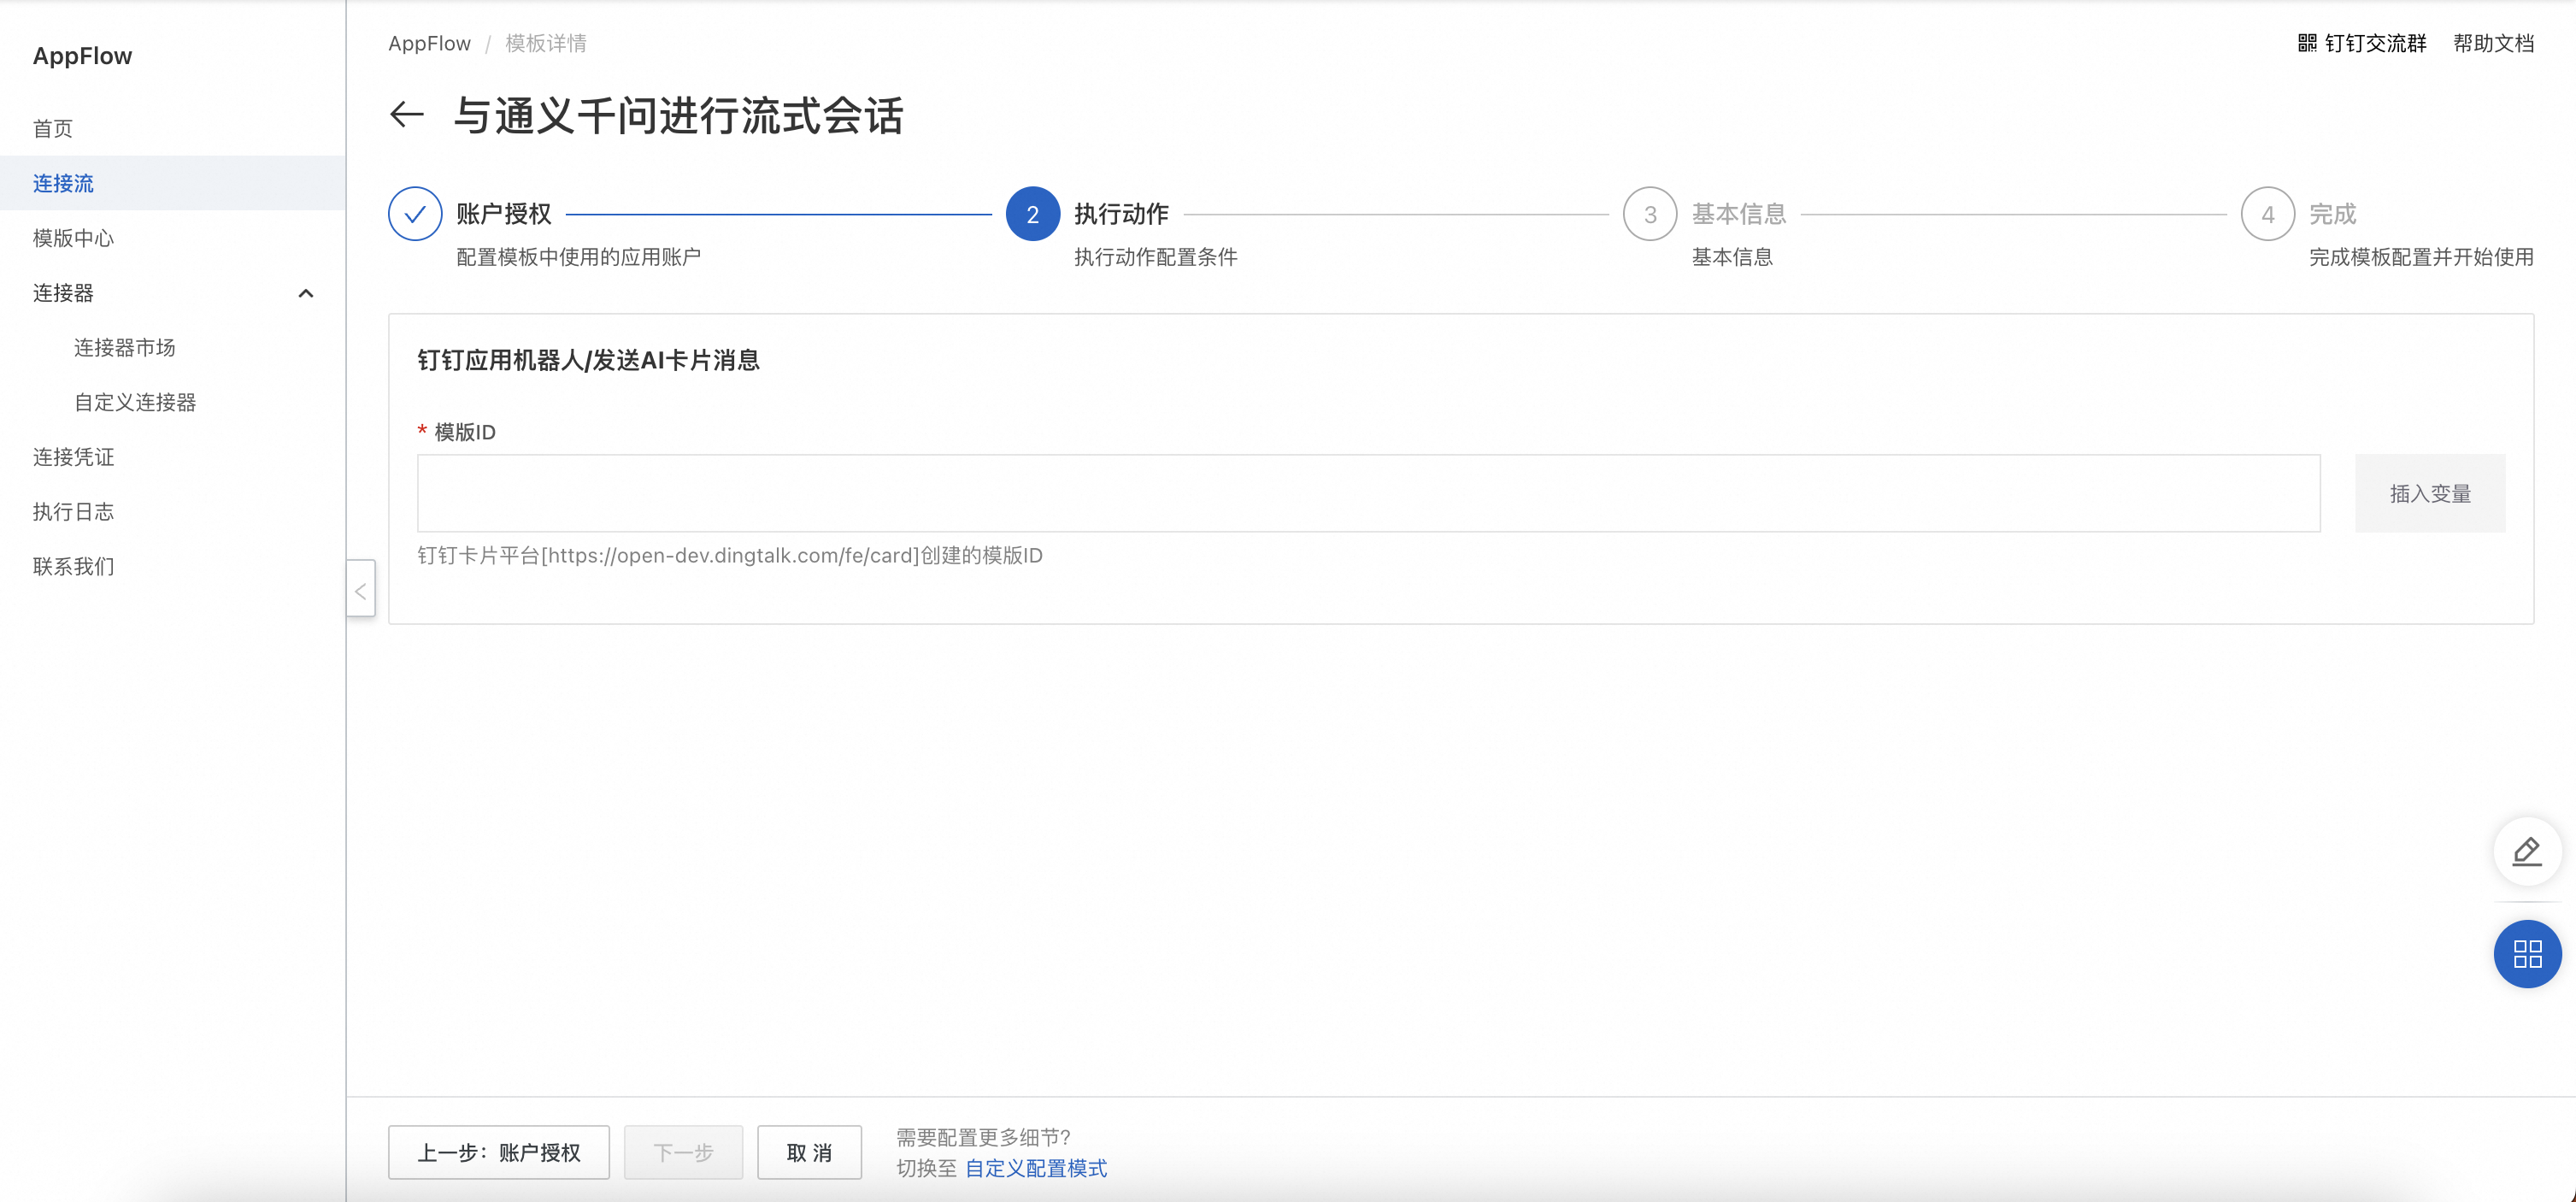The height and width of the screenshot is (1202, 2576).
Task: Click the active step 2 circle
Action: [x=1032, y=214]
